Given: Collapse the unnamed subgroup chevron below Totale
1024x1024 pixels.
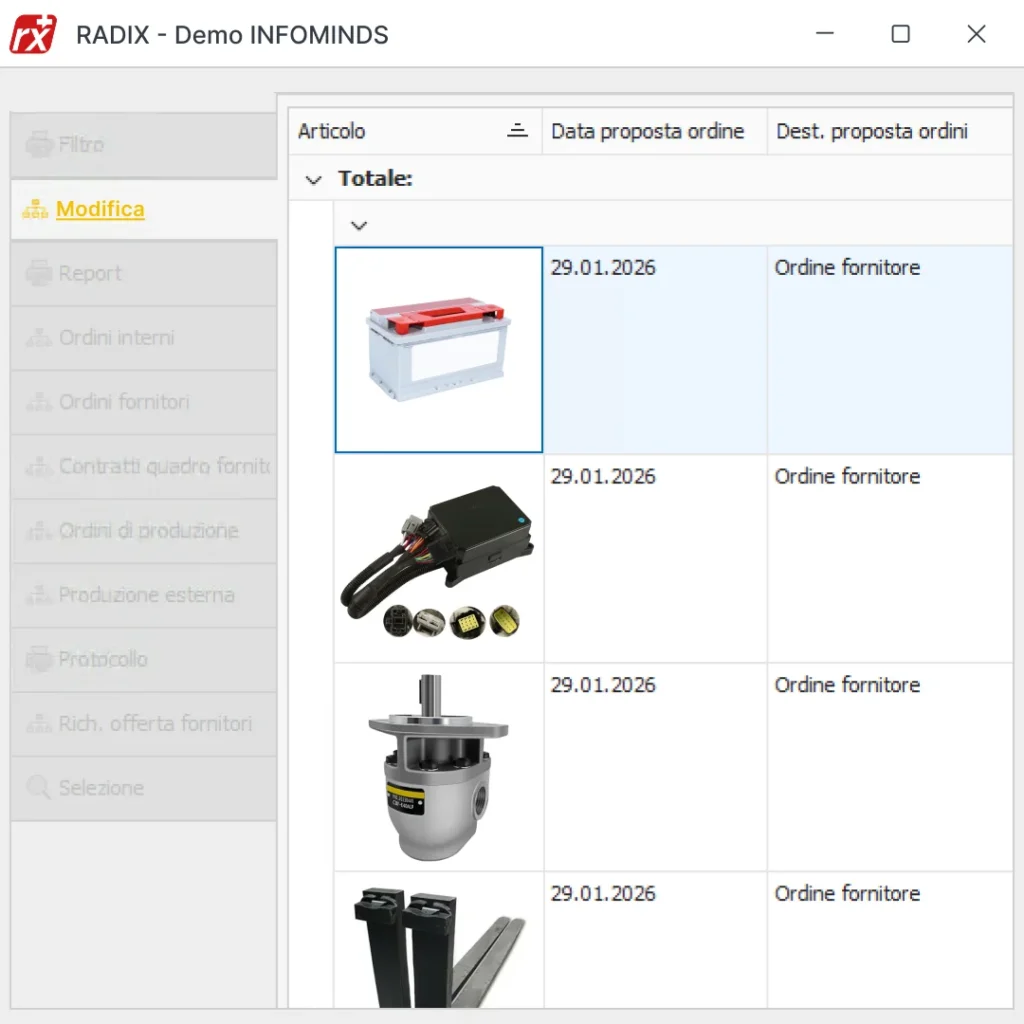Looking at the screenshot, I should click(x=359, y=226).
